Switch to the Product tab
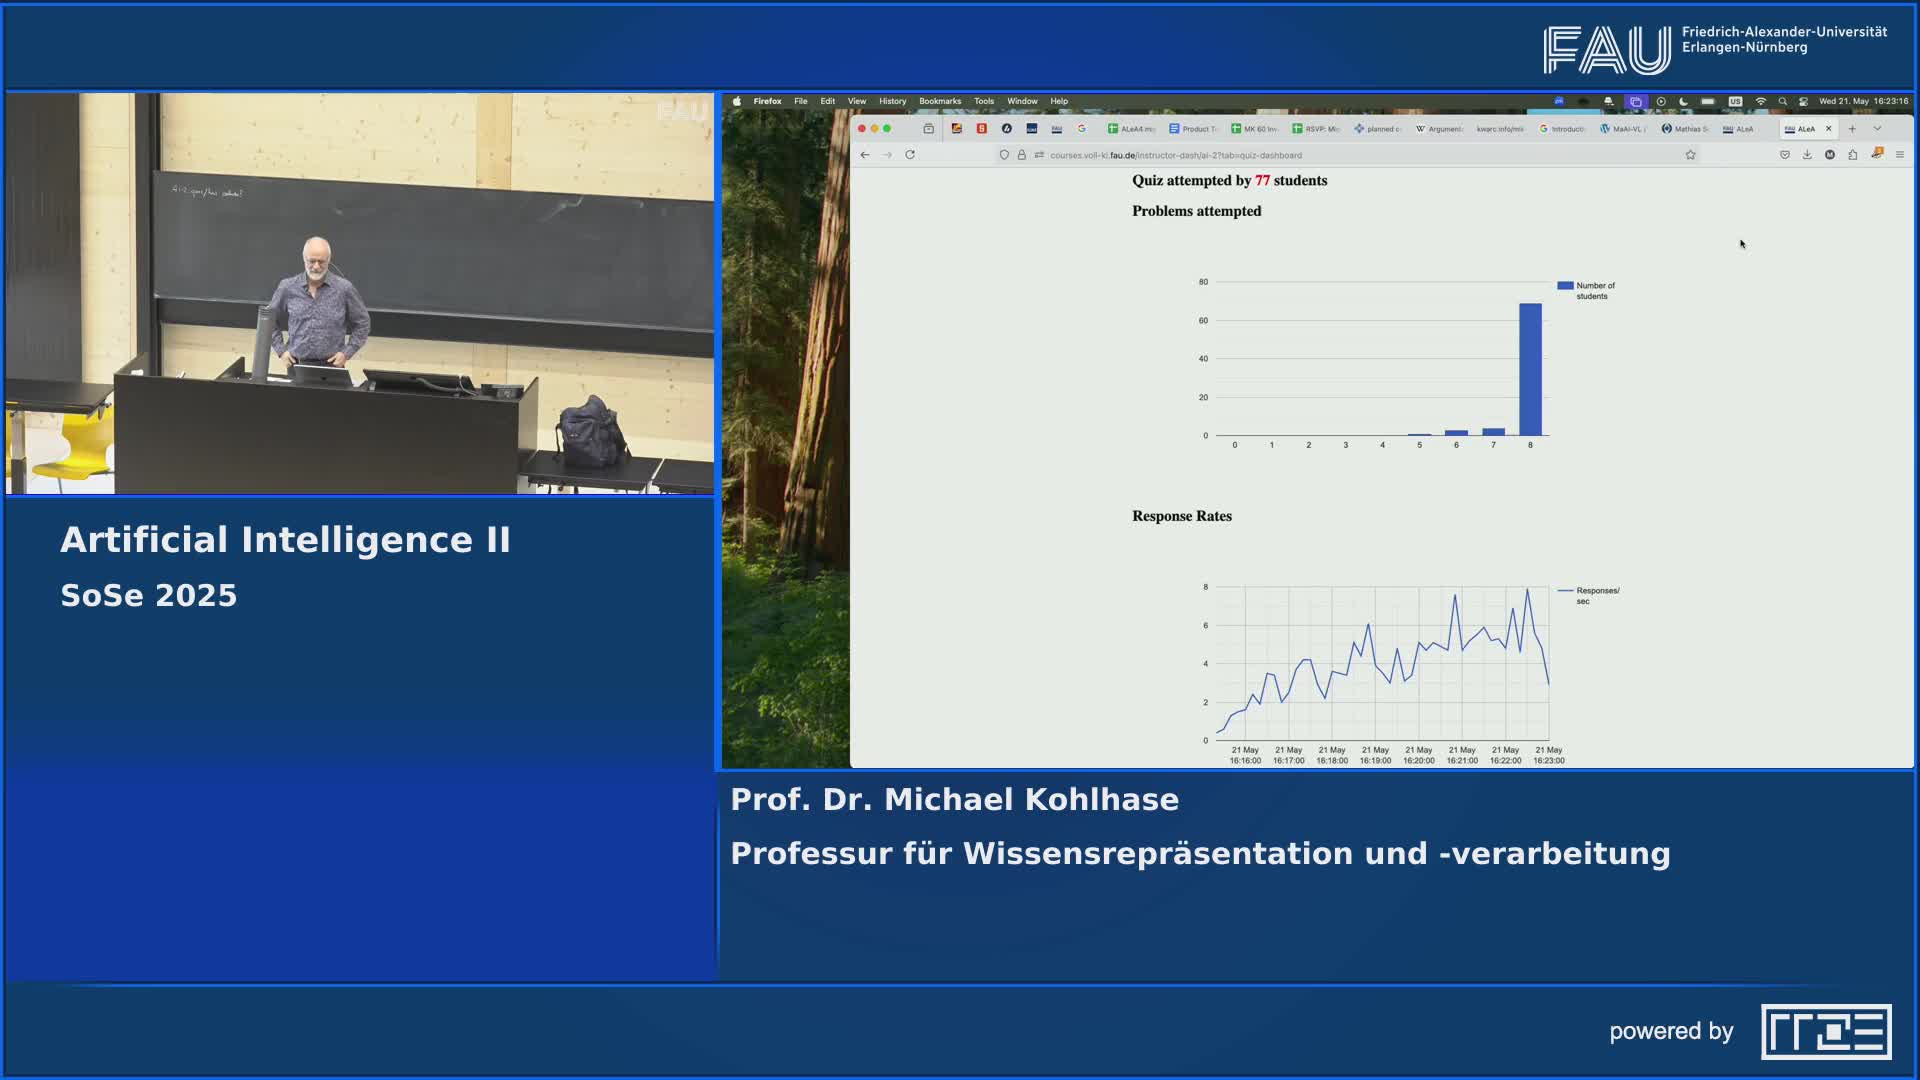Screen dimensions: 1920x1080 [x=1194, y=129]
